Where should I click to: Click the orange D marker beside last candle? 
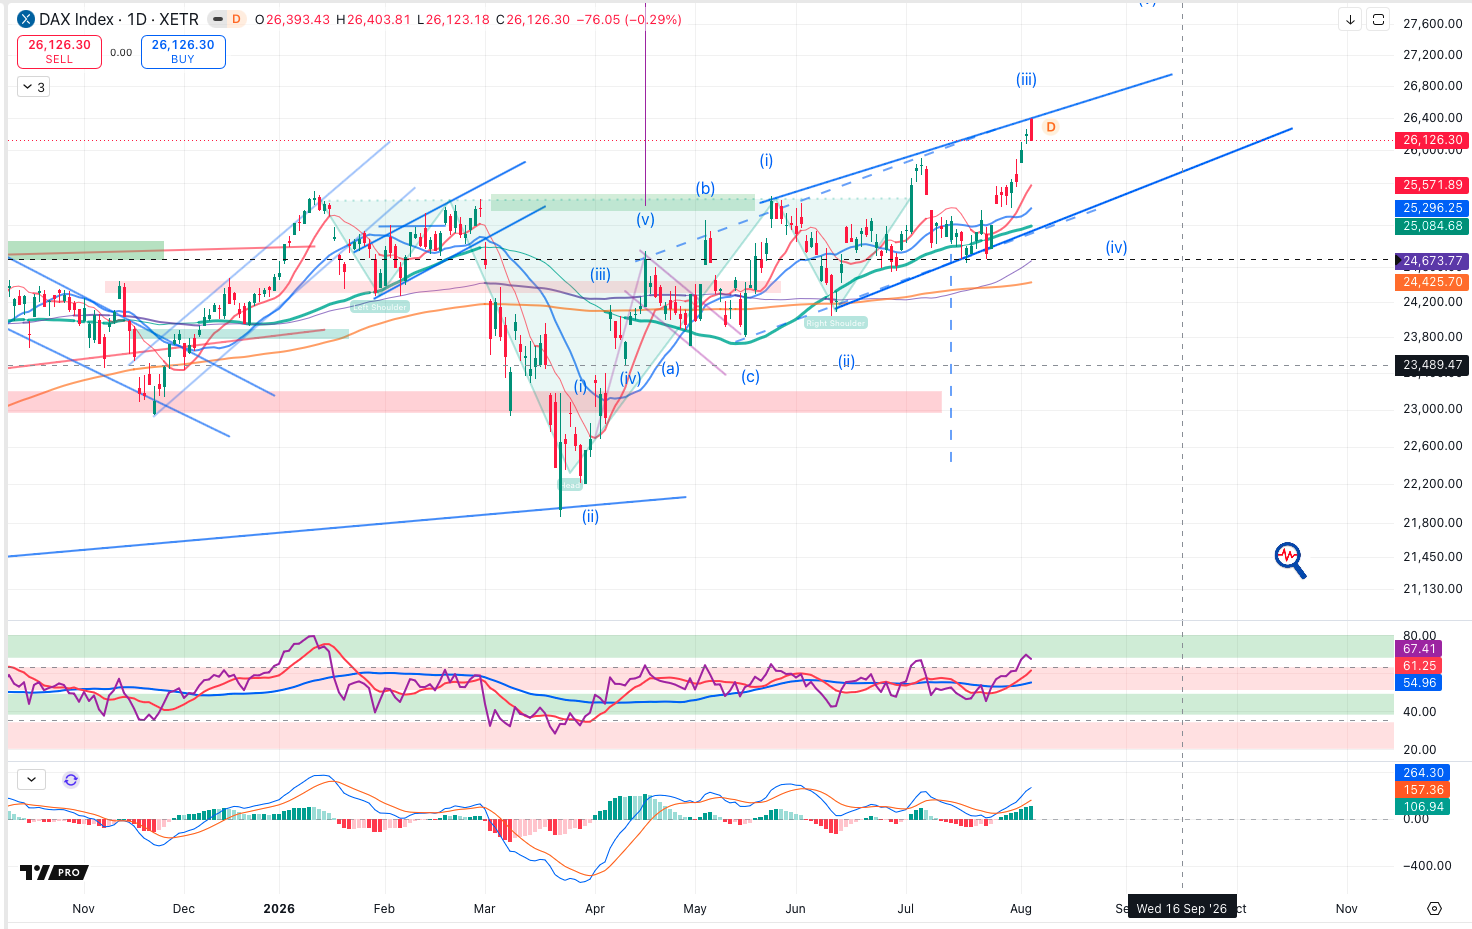(1051, 127)
